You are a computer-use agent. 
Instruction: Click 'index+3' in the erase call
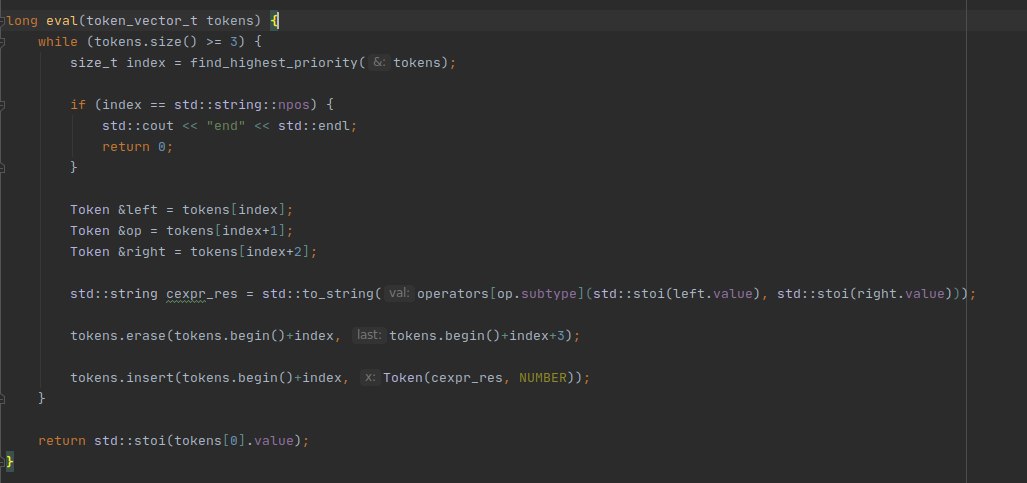(x=536, y=336)
